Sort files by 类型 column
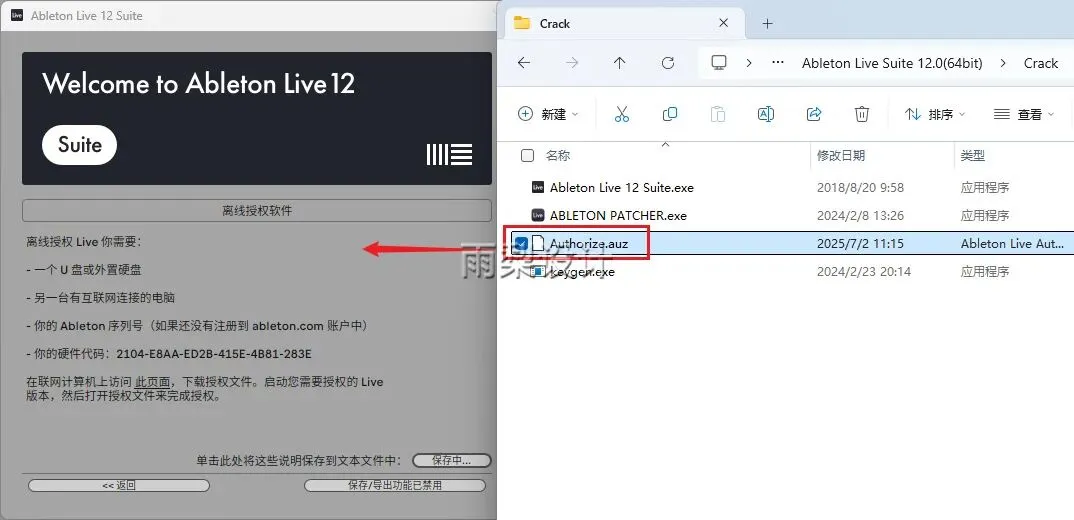 pyautogui.click(x=973, y=156)
